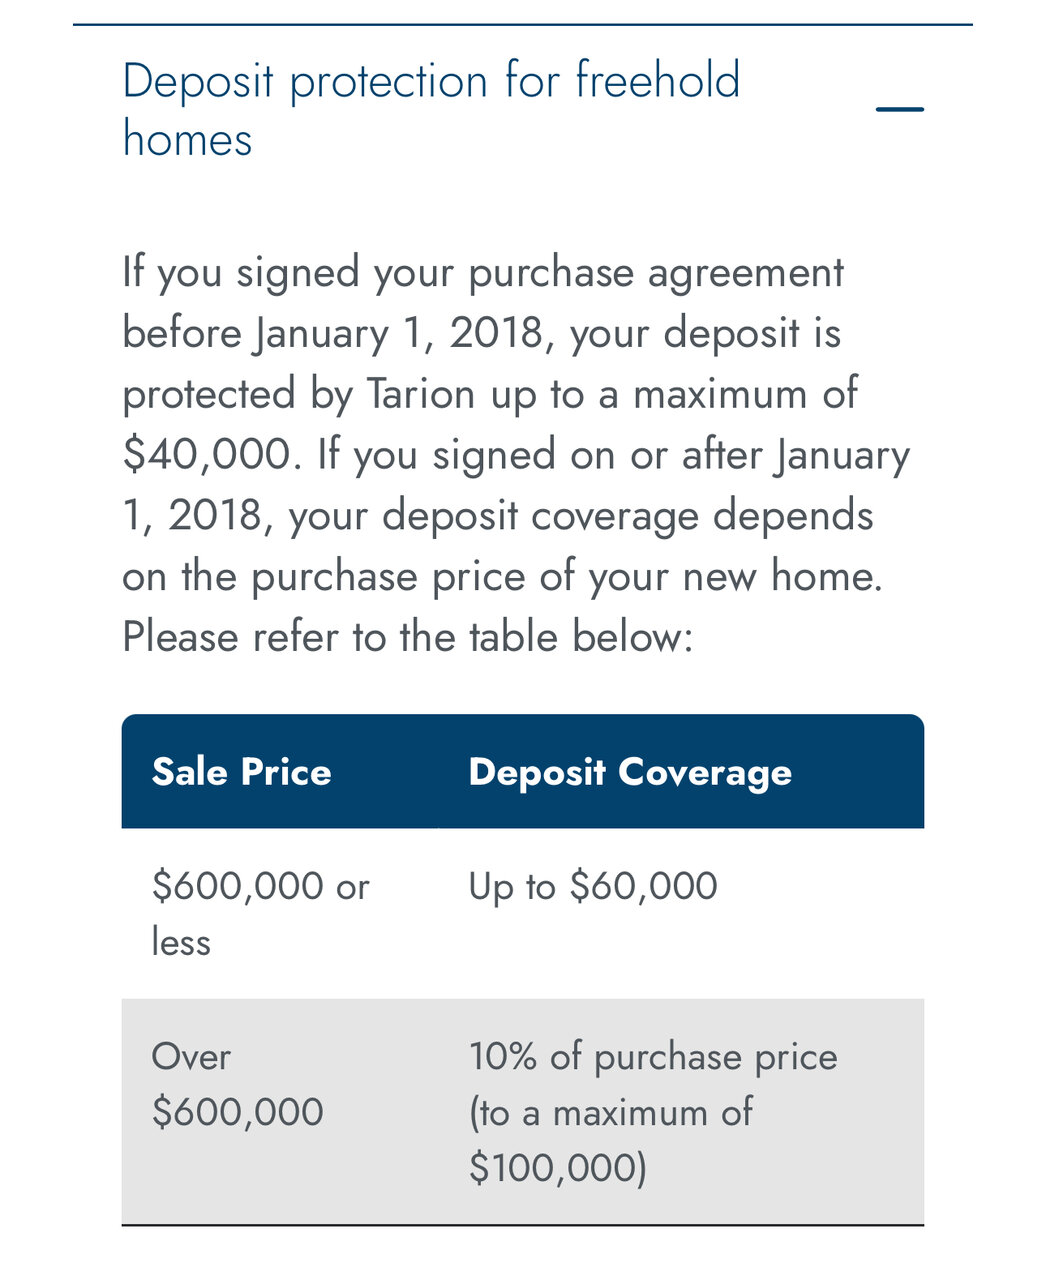Click the '(to a maximum of' text line
This screenshot has width=1046, height=1280.
point(610,1112)
